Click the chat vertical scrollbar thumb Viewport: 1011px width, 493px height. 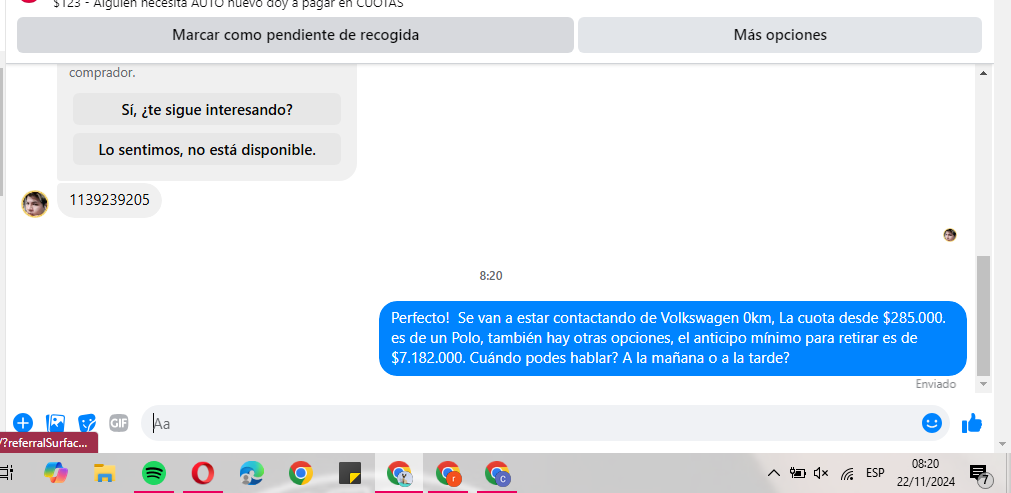[983, 316]
